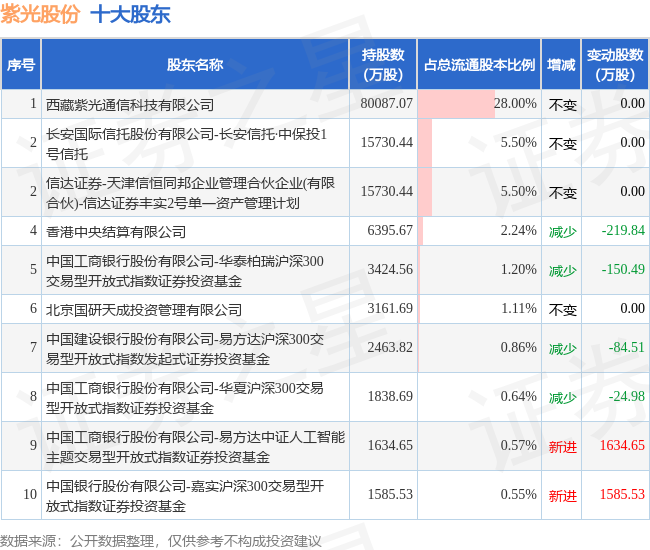Image resolution: width=650 pixels, height=550 pixels.
Task: Click 减少 status in 香港中央结算 row
Action: click(x=563, y=231)
